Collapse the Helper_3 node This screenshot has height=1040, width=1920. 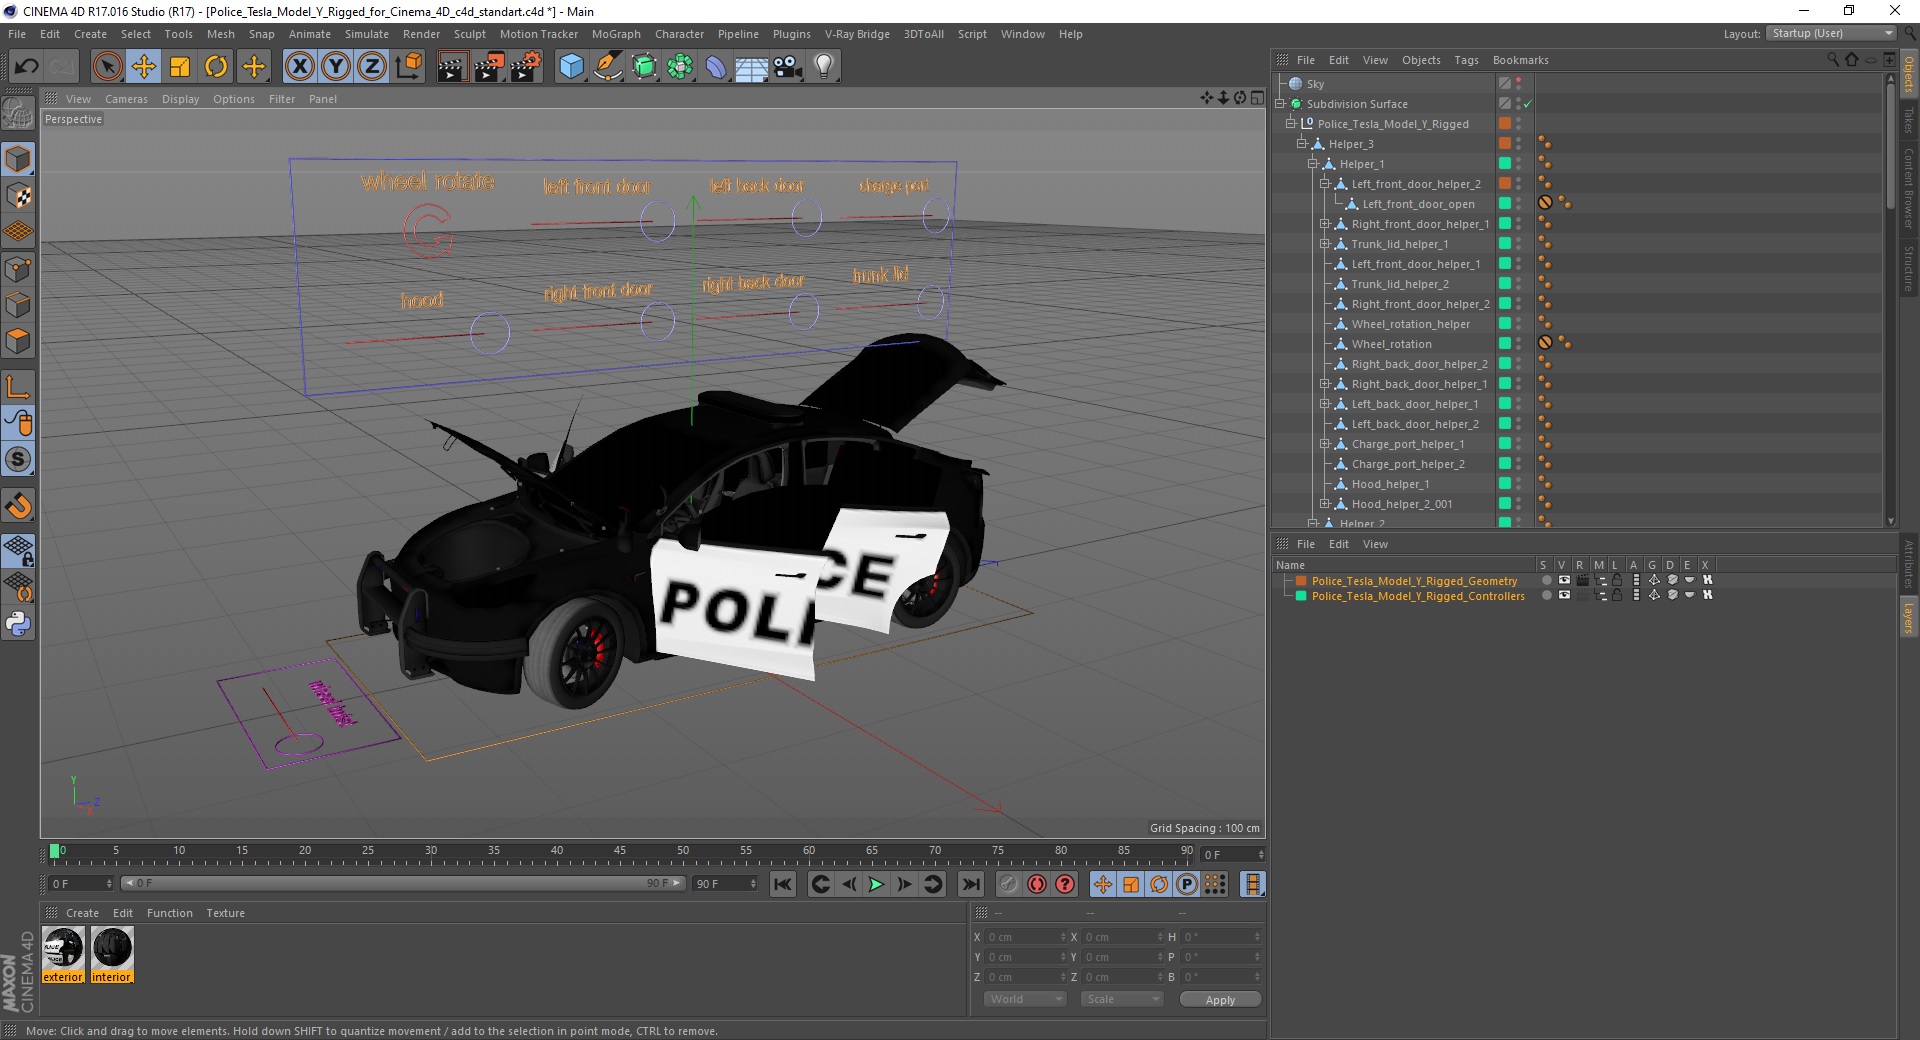(1302, 143)
